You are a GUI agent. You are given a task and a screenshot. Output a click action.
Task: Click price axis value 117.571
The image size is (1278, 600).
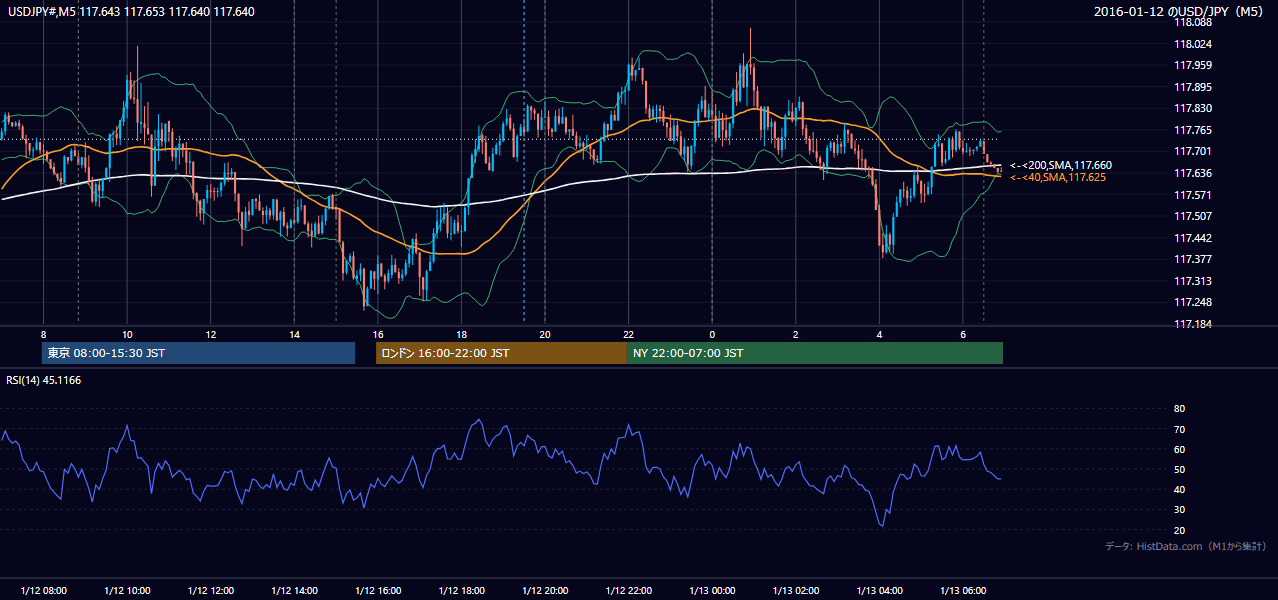[1192, 195]
